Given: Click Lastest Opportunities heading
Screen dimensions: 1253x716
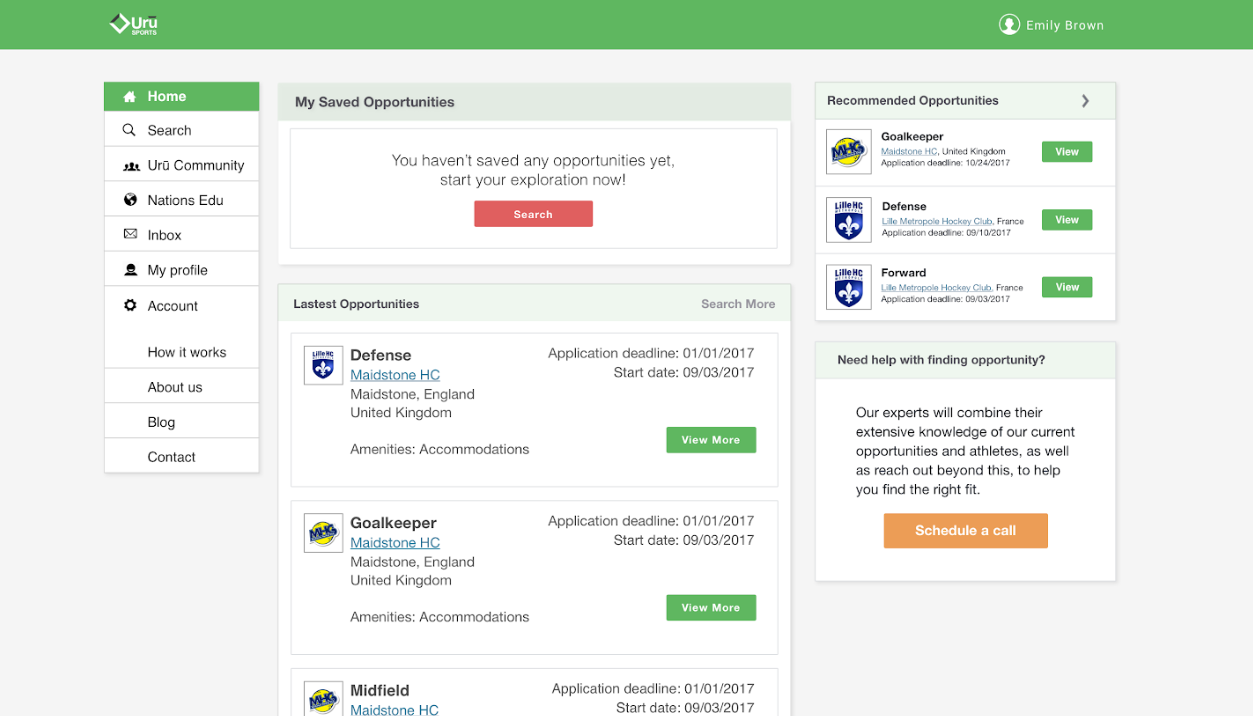Looking at the screenshot, I should pos(356,304).
